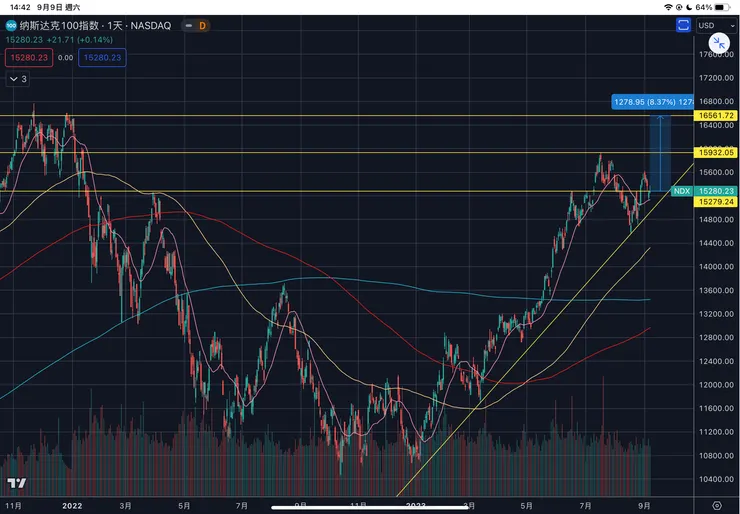The height and width of the screenshot is (514, 740).
Task: Select the 16561.72 yellow price label
Action: (x=716, y=115)
